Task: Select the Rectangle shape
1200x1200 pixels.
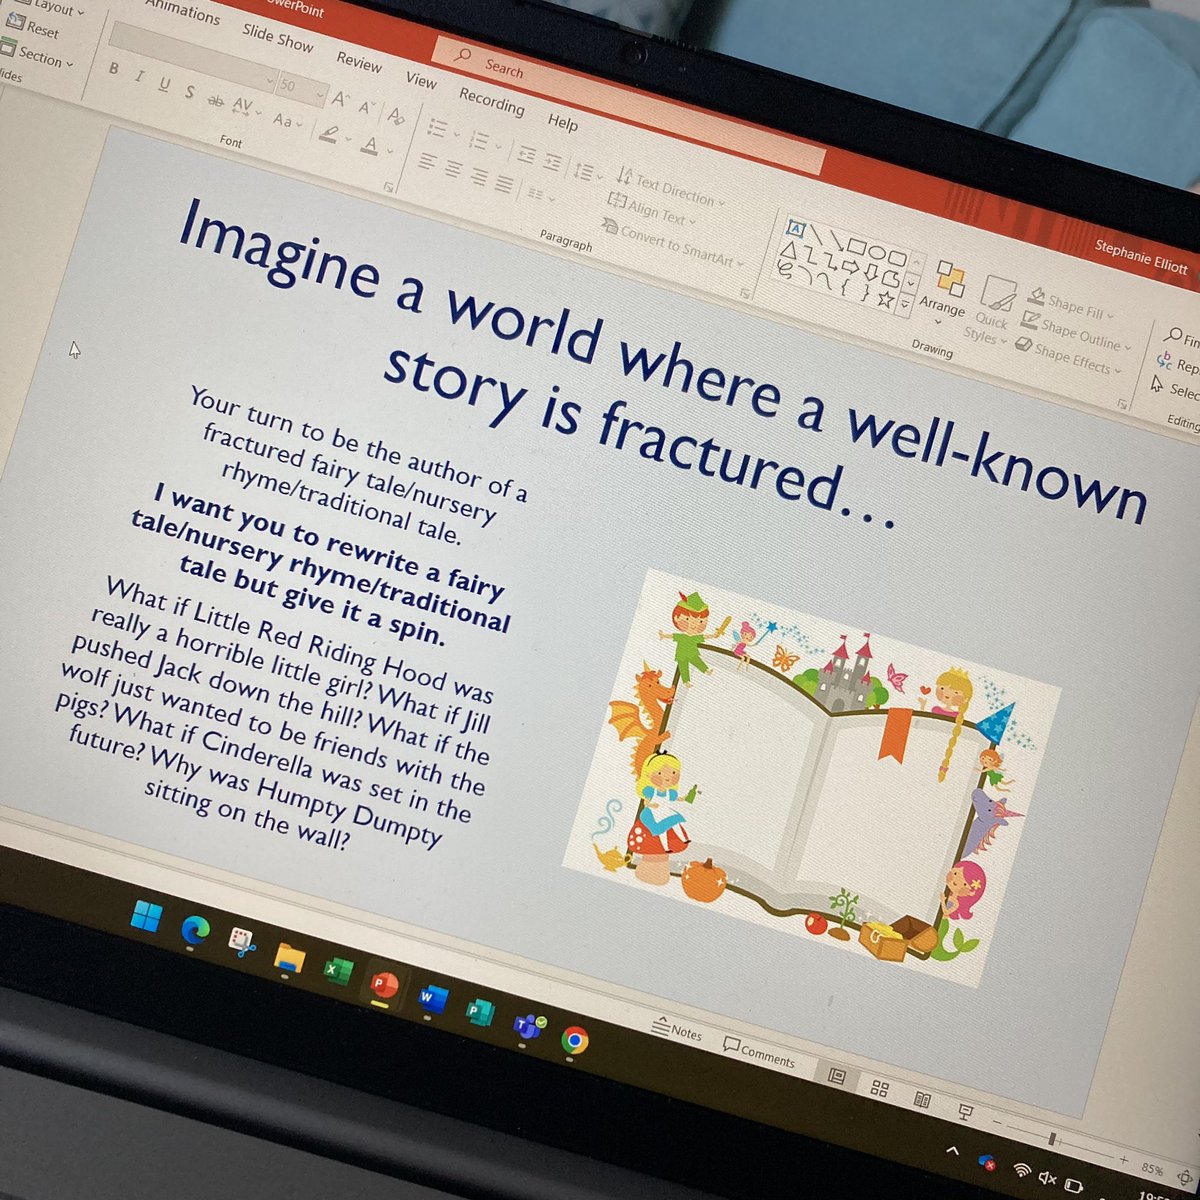Action: (x=858, y=246)
